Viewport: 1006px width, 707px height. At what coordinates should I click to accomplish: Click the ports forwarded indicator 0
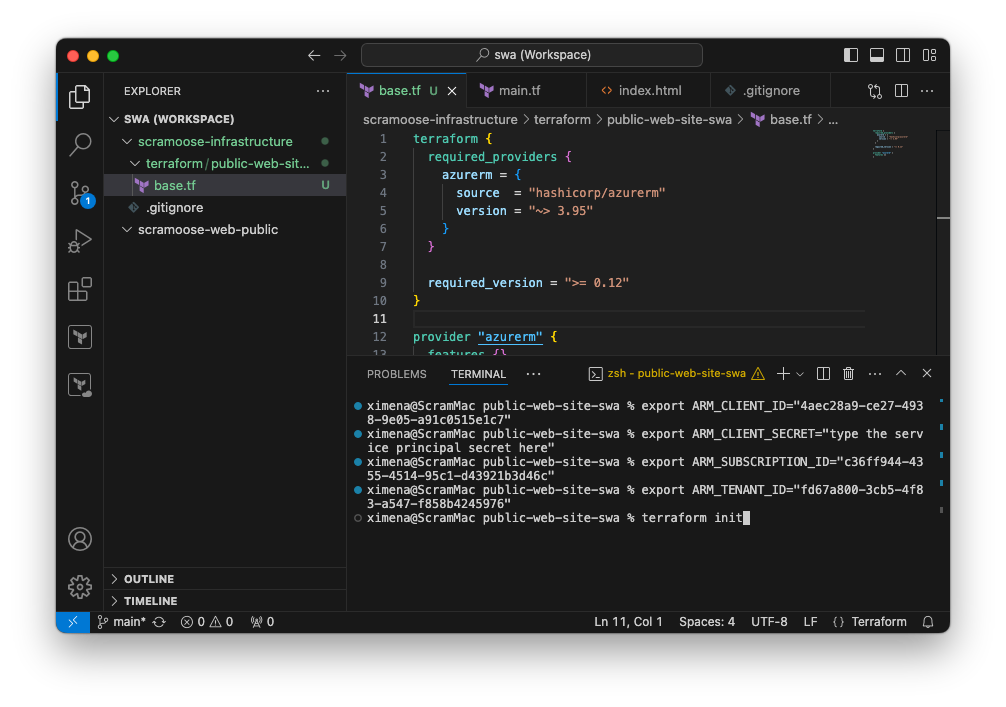pos(262,622)
